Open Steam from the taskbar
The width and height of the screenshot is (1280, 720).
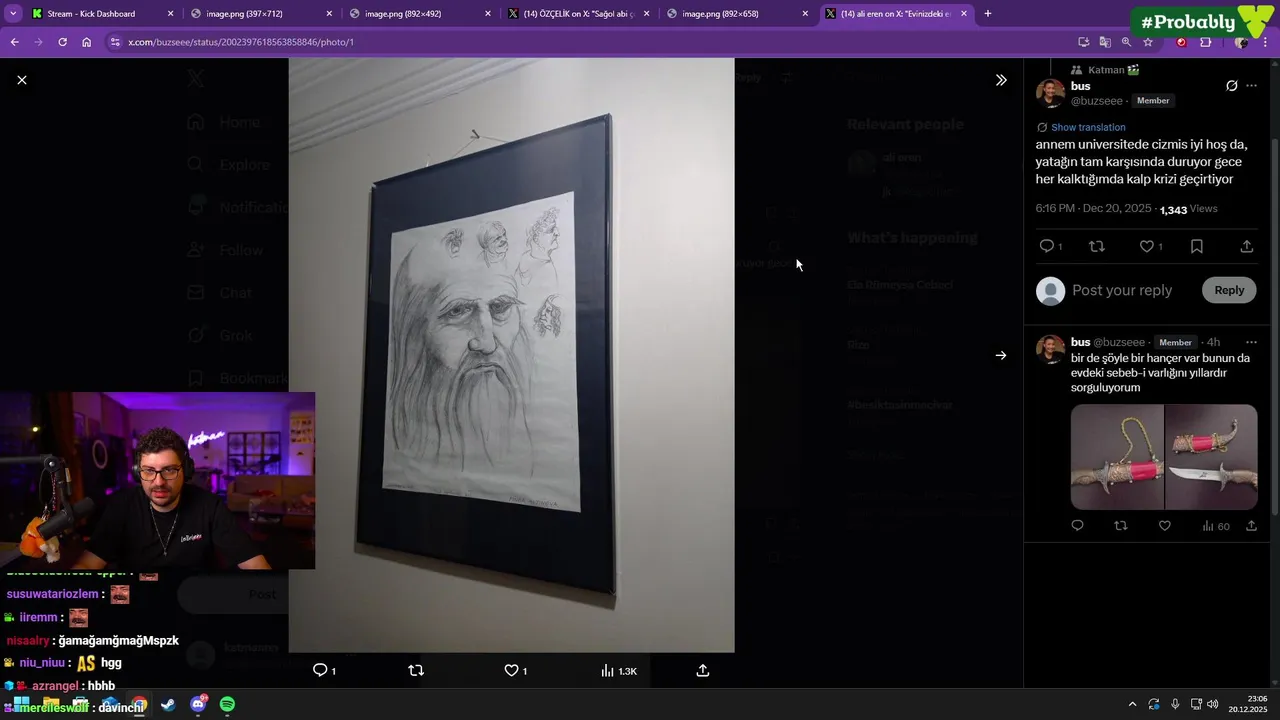pos(168,705)
